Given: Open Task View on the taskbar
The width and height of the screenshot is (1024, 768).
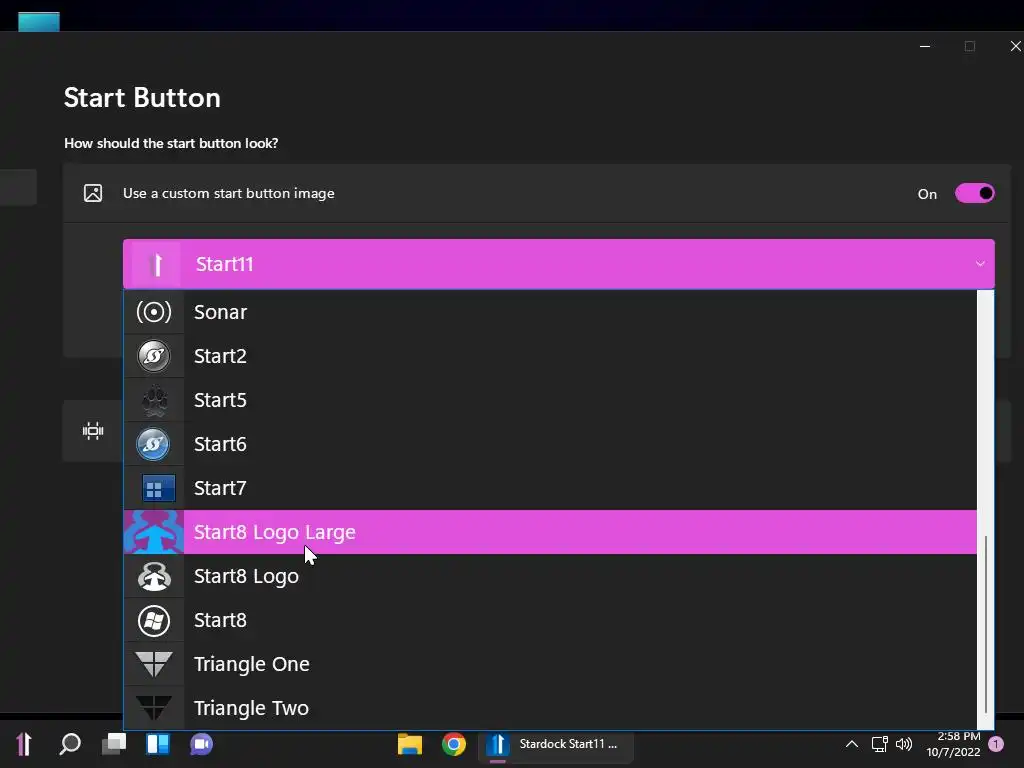Looking at the screenshot, I should [114, 744].
